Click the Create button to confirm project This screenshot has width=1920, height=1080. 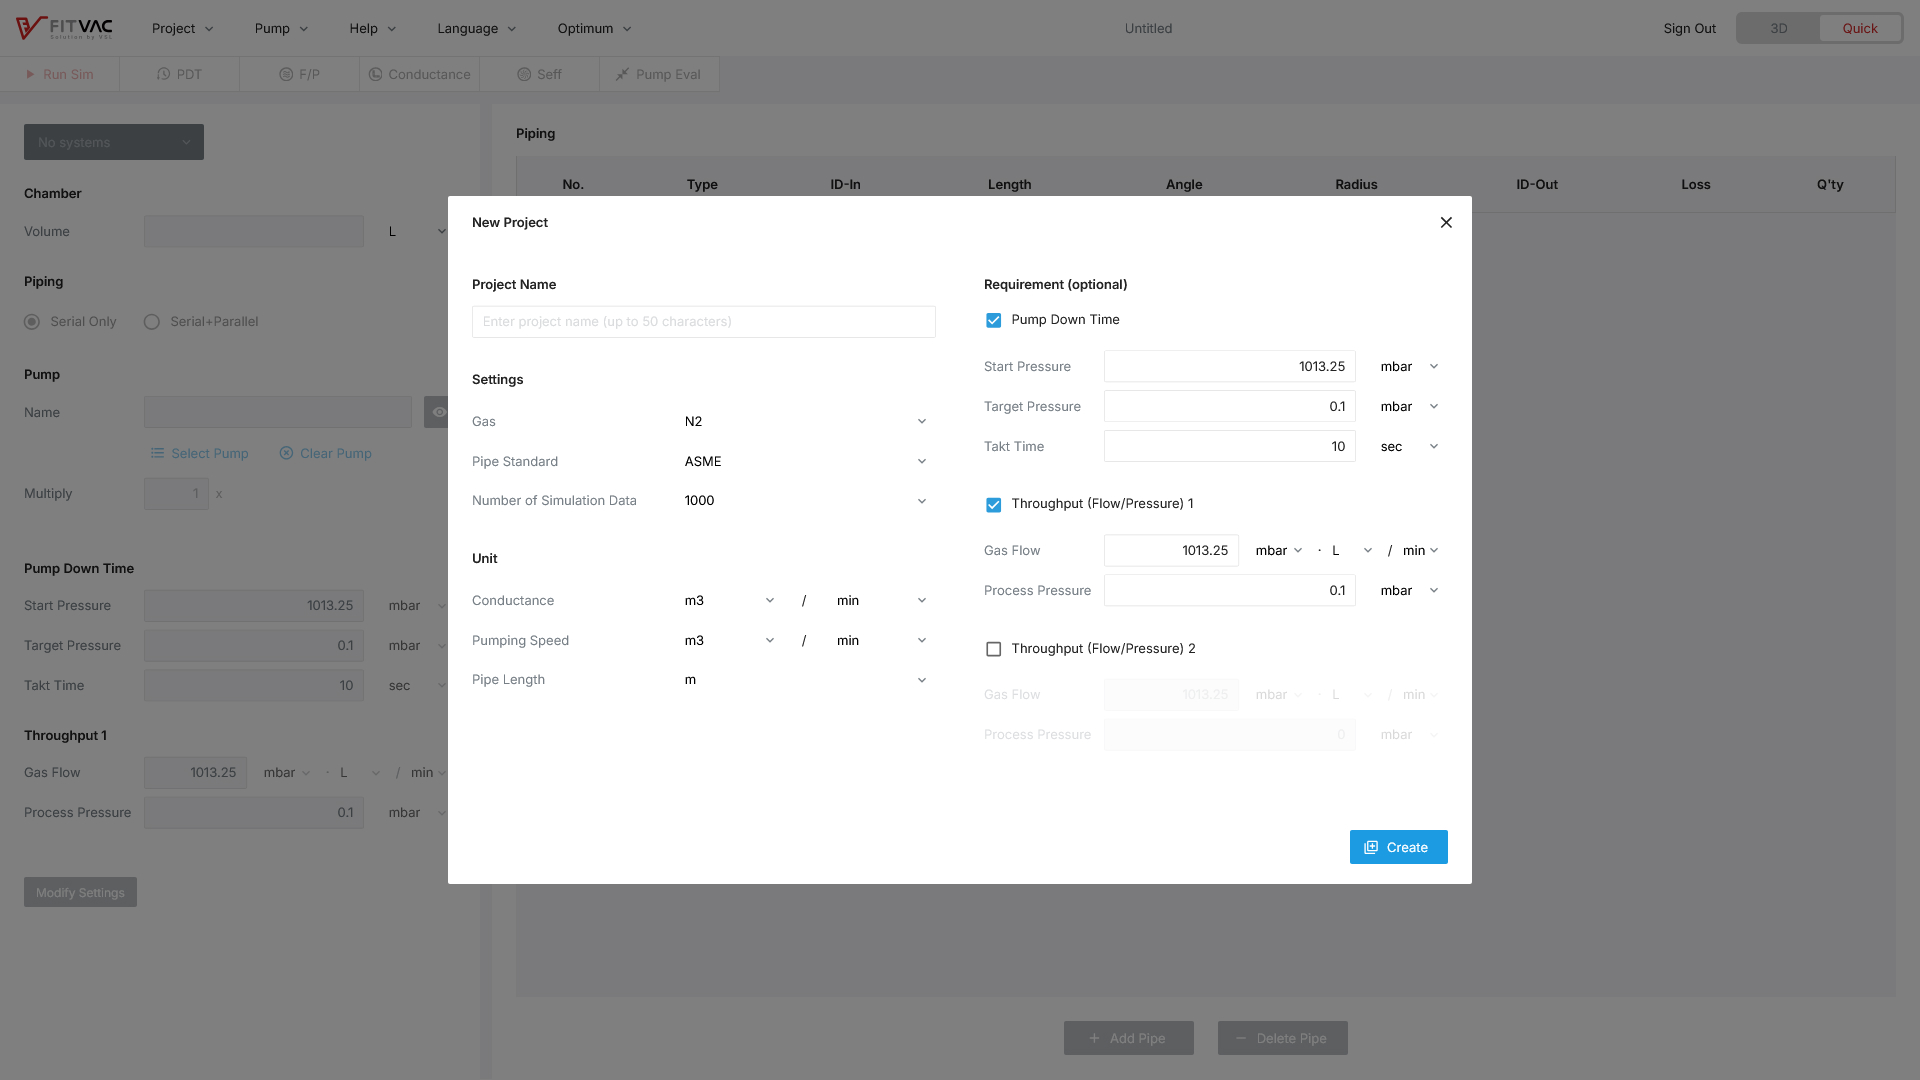click(x=1398, y=847)
